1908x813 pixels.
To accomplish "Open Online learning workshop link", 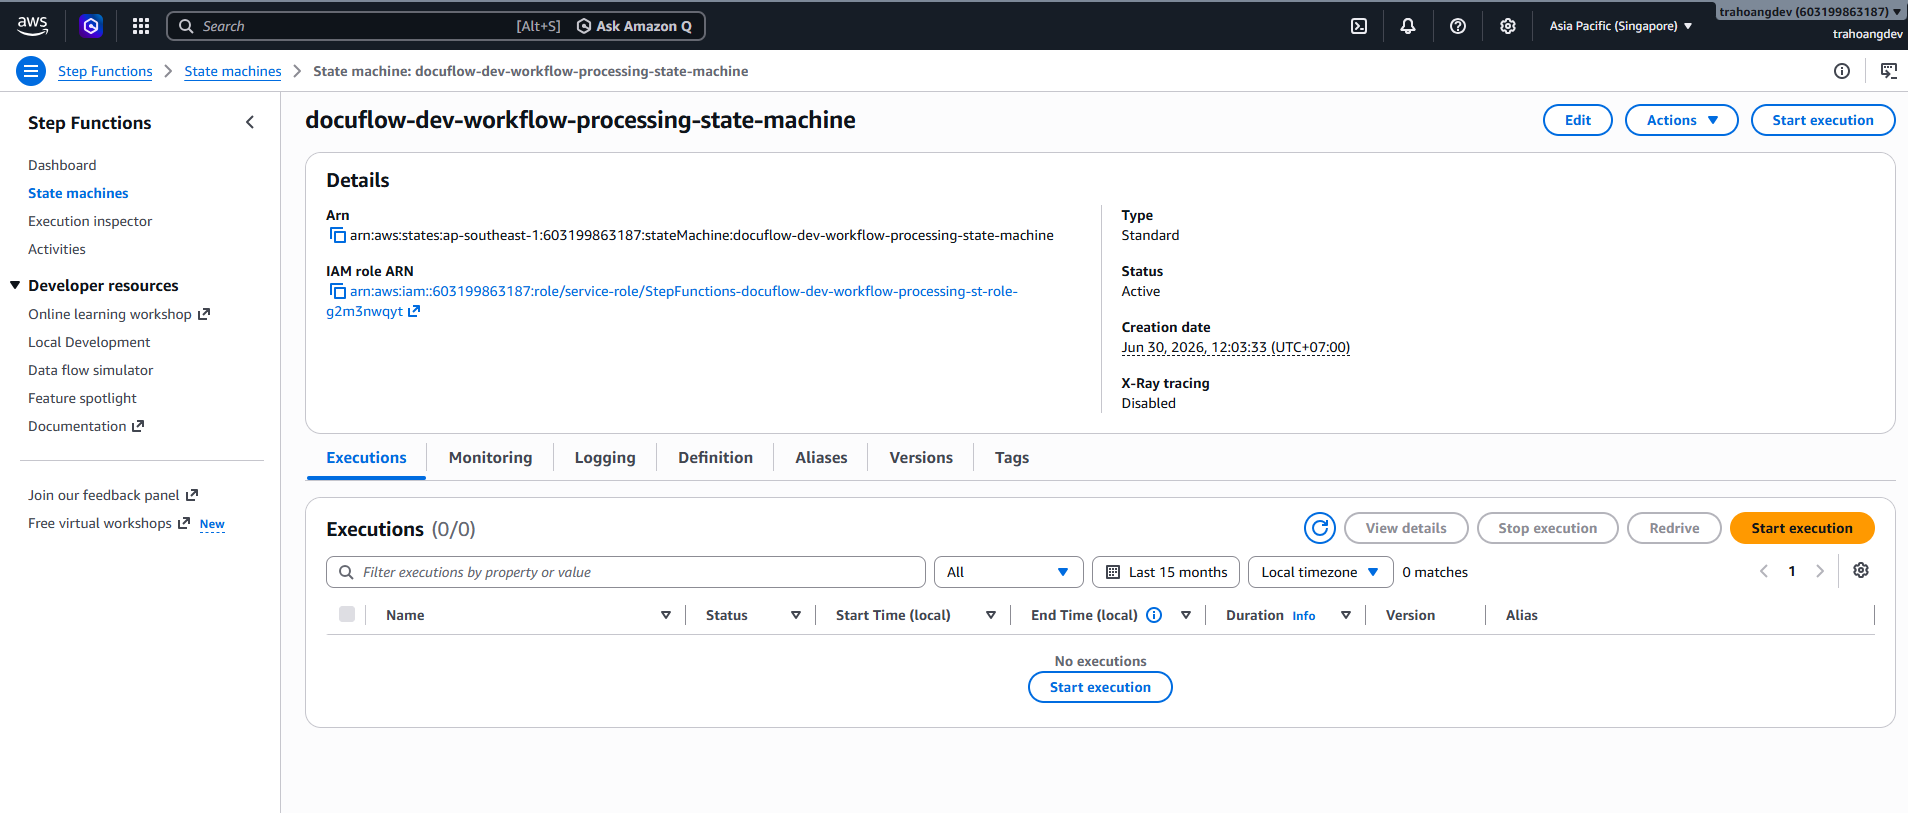I will [119, 314].
